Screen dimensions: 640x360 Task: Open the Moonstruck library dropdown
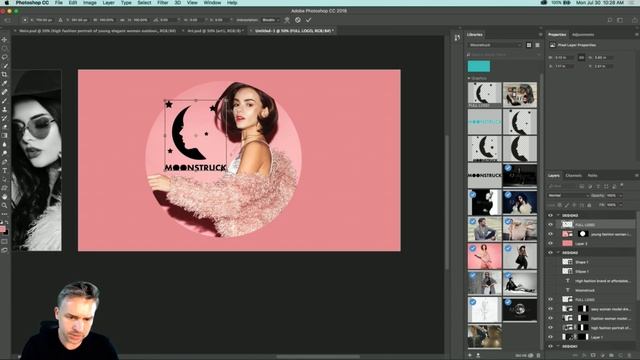495,45
